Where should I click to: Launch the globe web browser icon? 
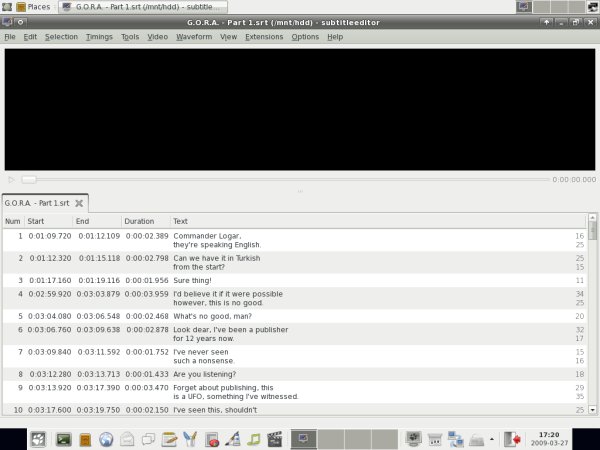pyautogui.click(x=106, y=439)
